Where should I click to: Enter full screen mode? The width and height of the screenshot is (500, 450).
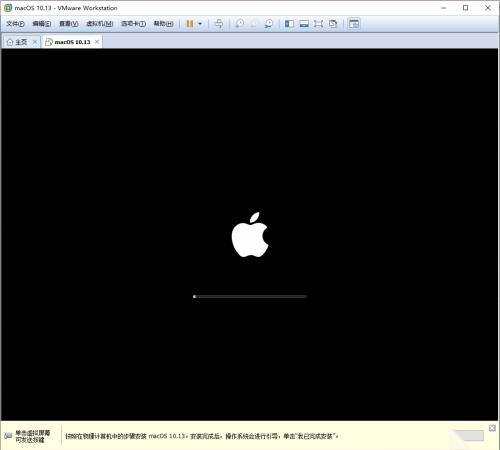pos(319,24)
